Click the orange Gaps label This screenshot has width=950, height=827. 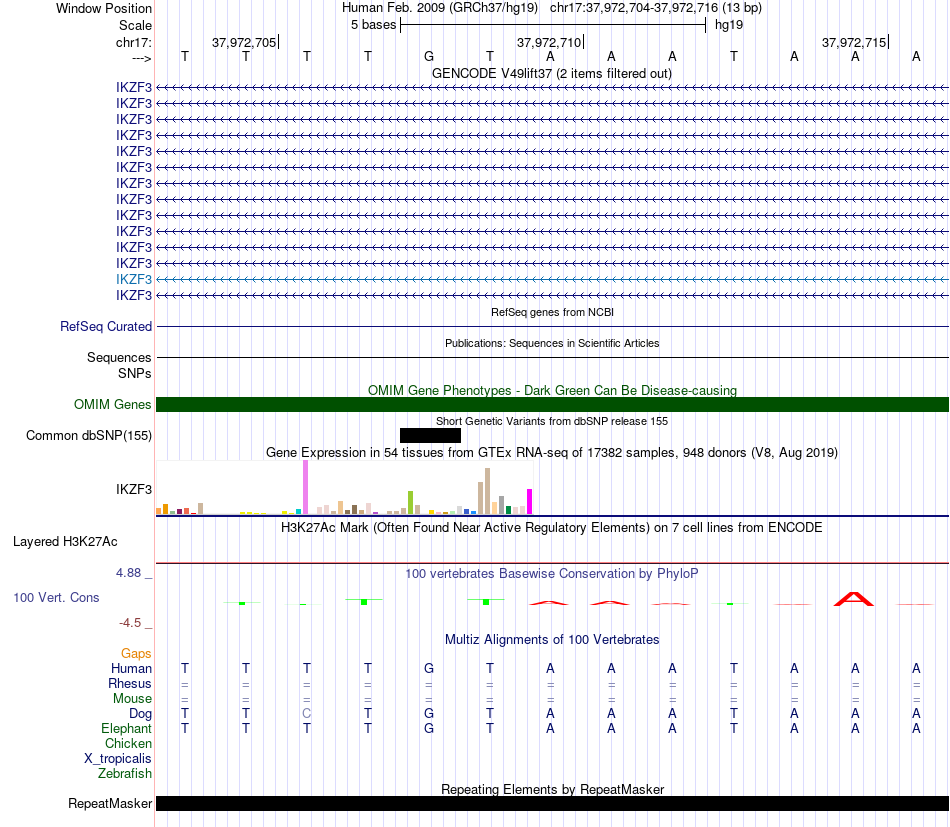tap(136, 654)
